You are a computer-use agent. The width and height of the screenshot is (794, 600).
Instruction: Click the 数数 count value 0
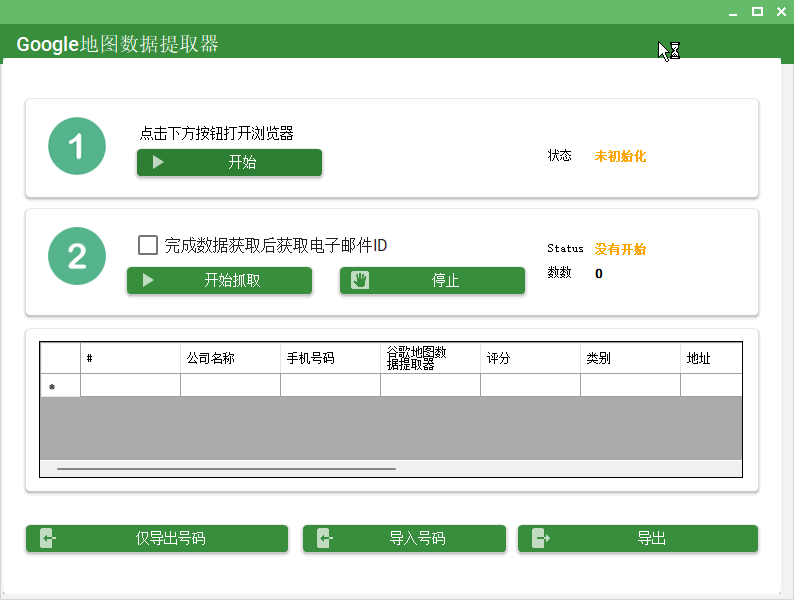tap(599, 274)
